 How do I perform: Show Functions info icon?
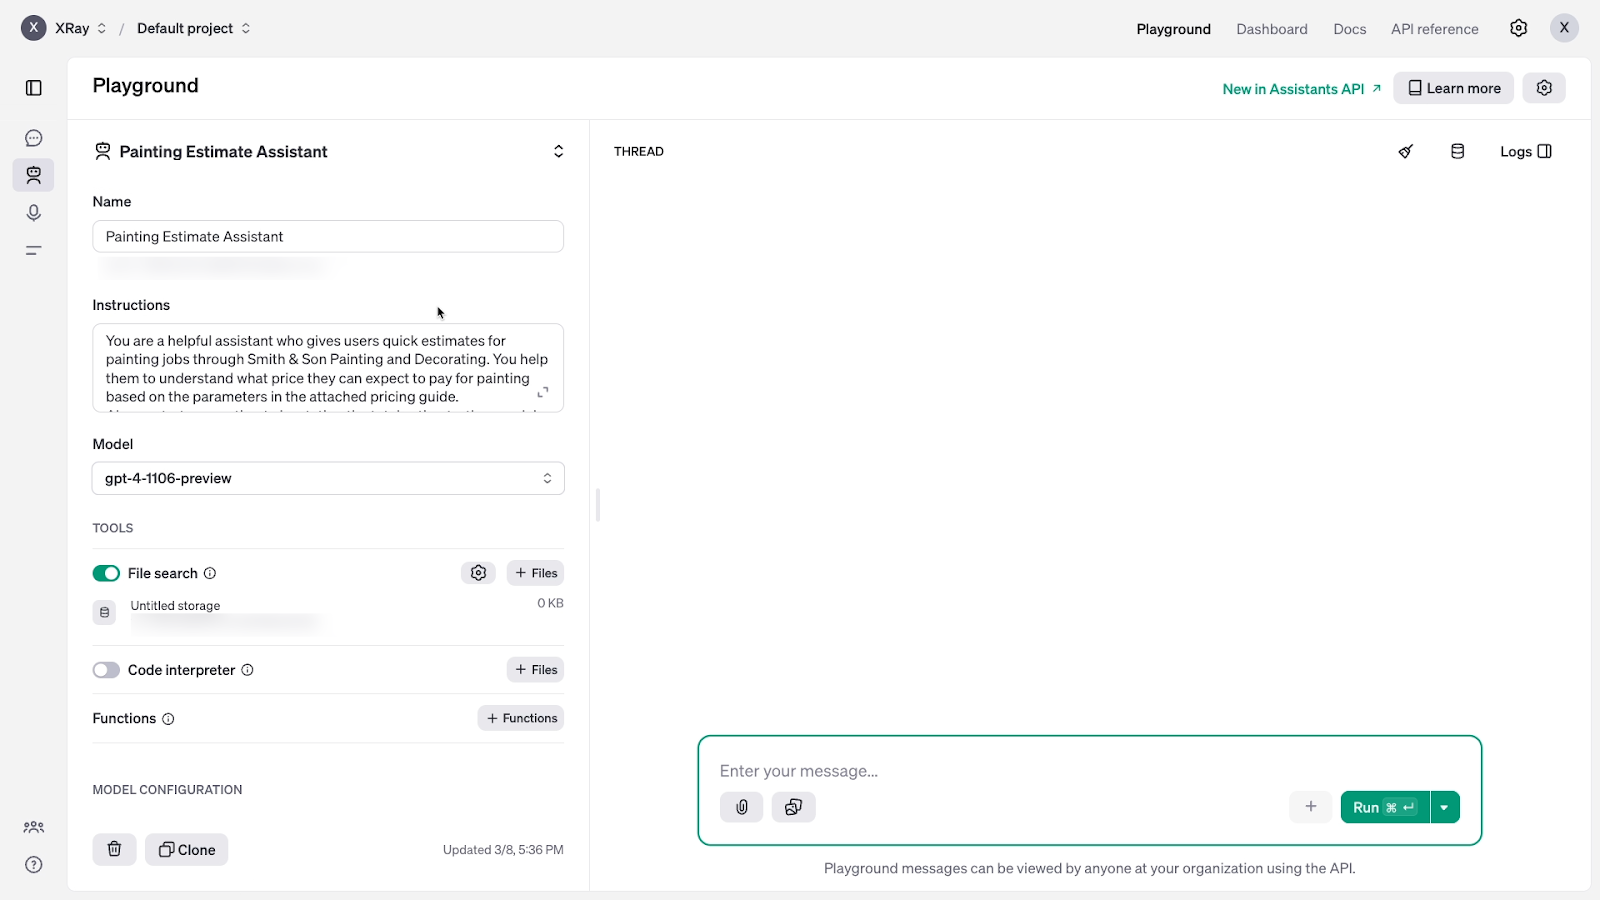[x=168, y=719]
